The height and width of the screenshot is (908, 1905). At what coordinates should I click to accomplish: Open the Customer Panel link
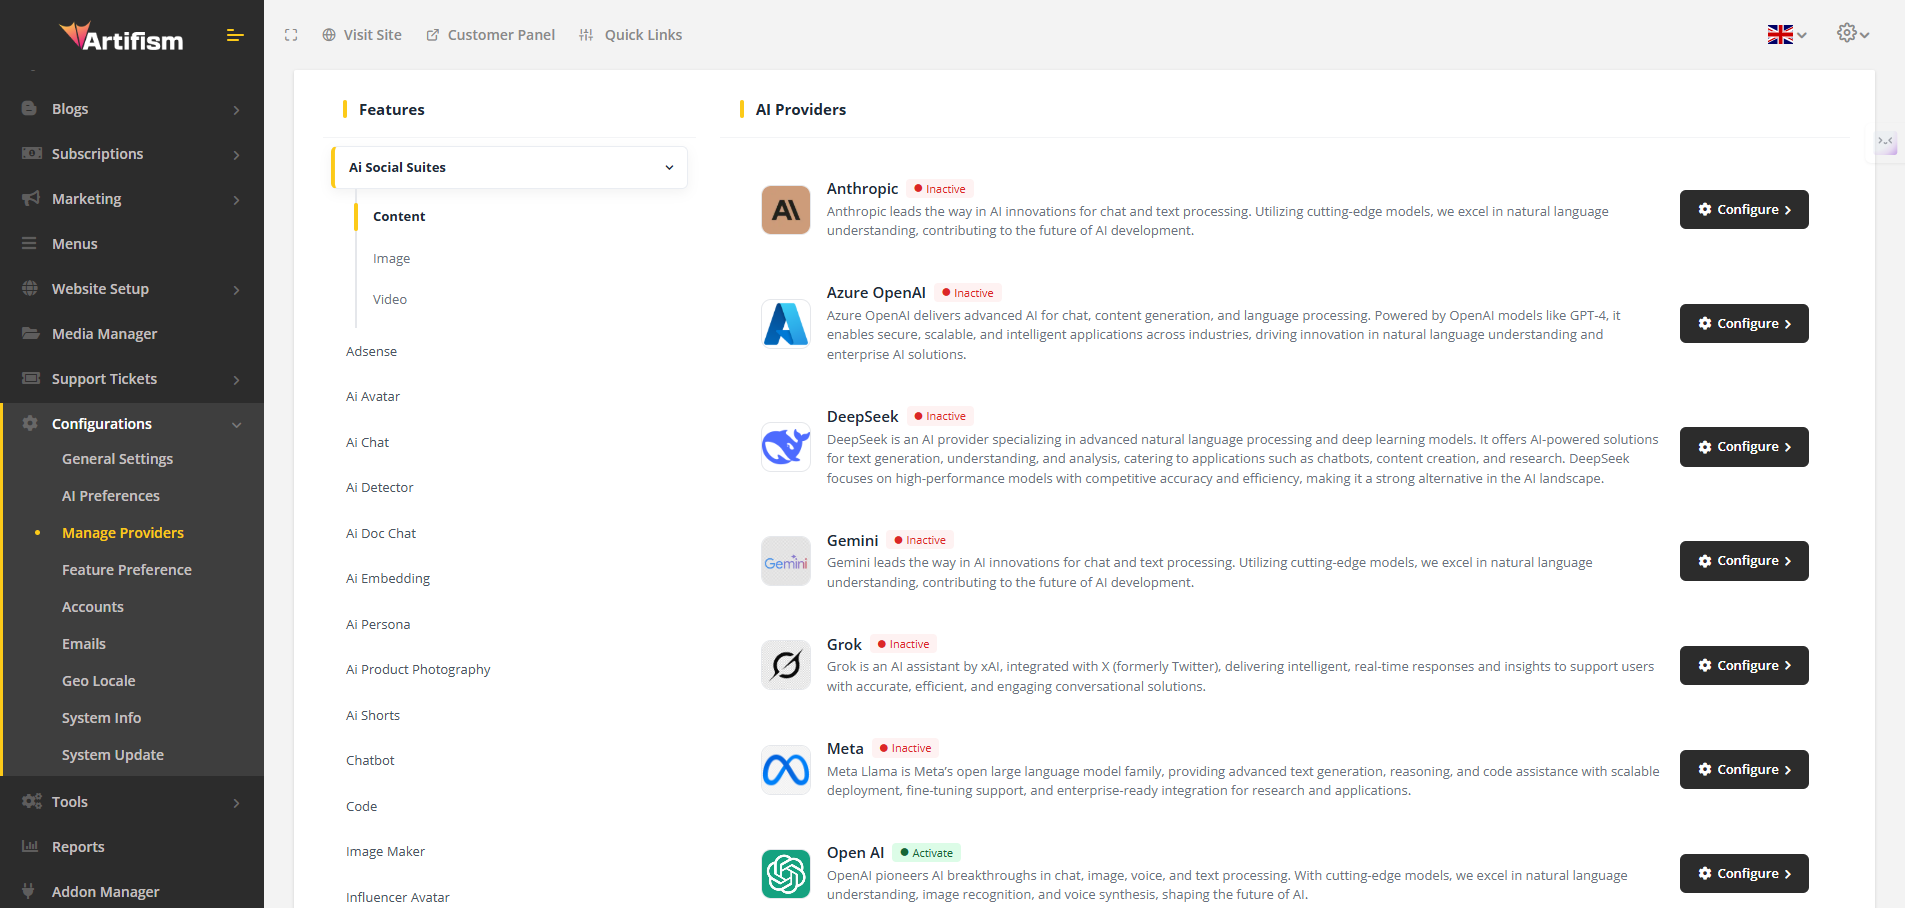point(490,35)
